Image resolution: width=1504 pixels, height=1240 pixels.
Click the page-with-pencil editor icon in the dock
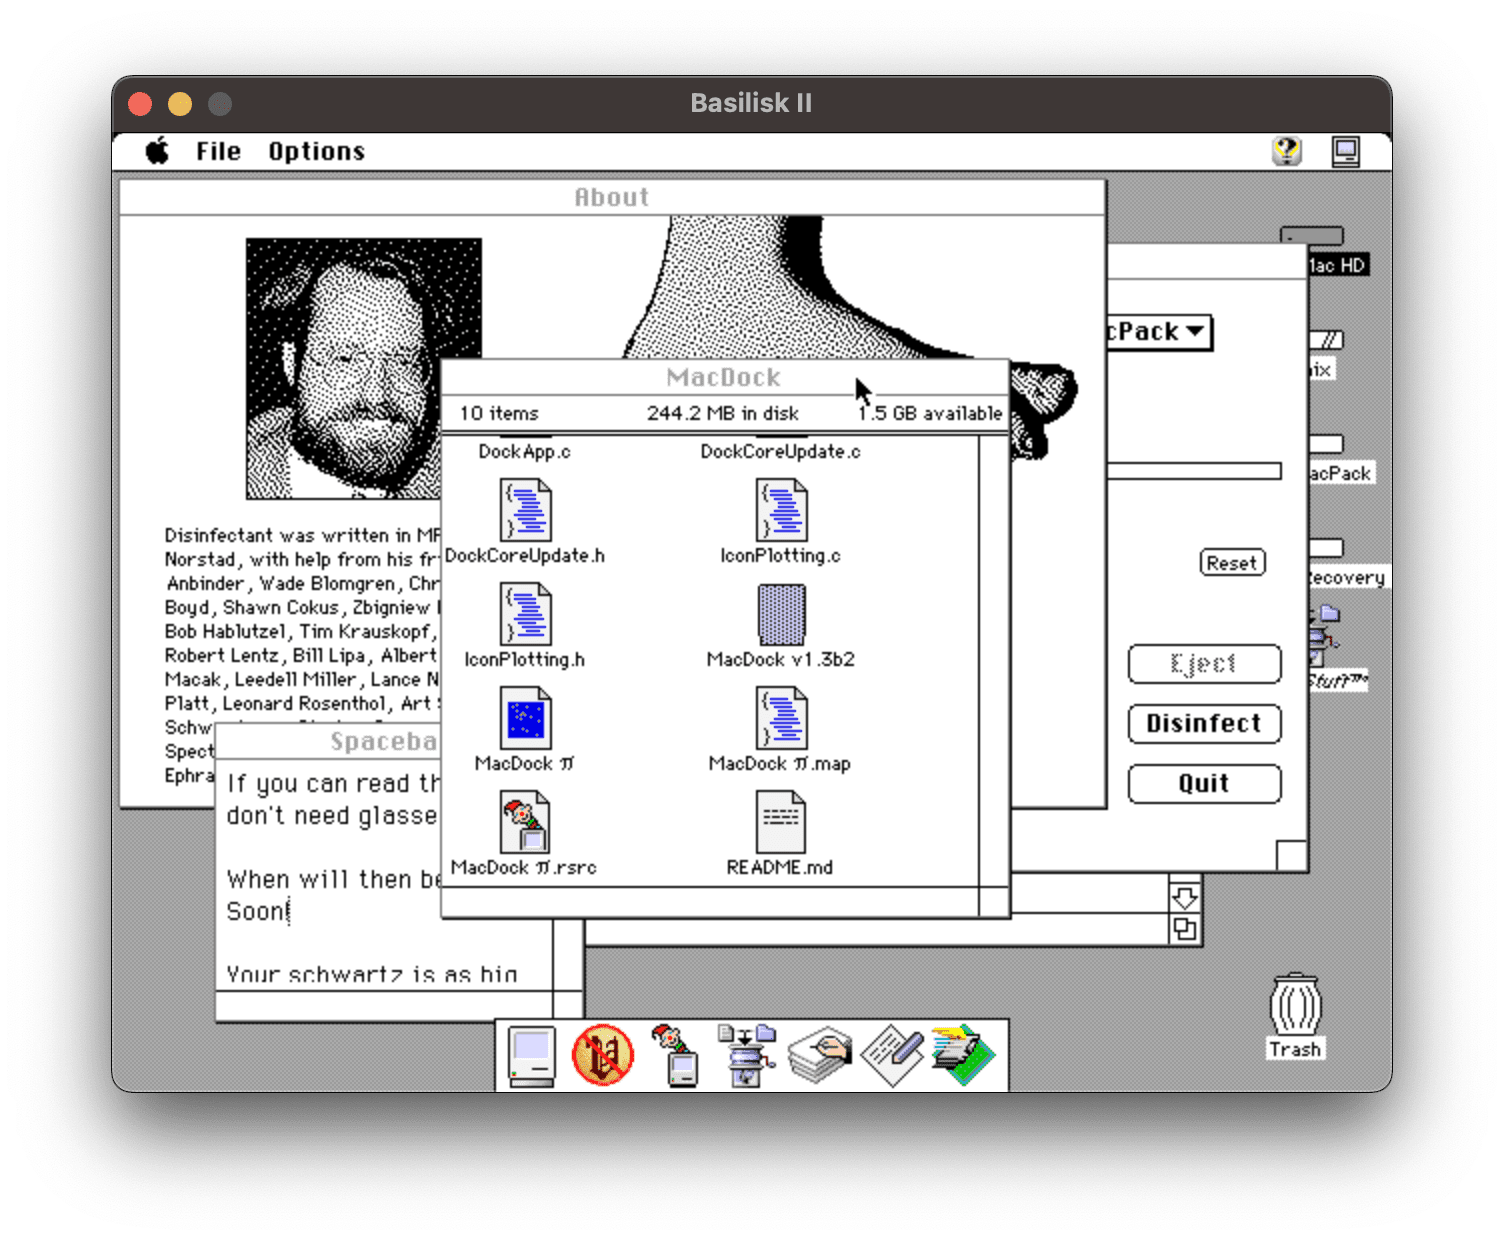tap(892, 1056)
